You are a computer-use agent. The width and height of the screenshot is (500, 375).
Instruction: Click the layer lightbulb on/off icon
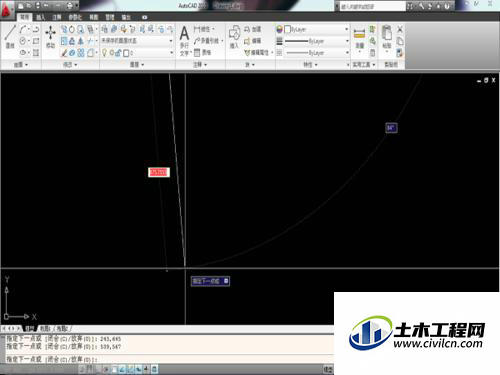(x=104, y=53)
